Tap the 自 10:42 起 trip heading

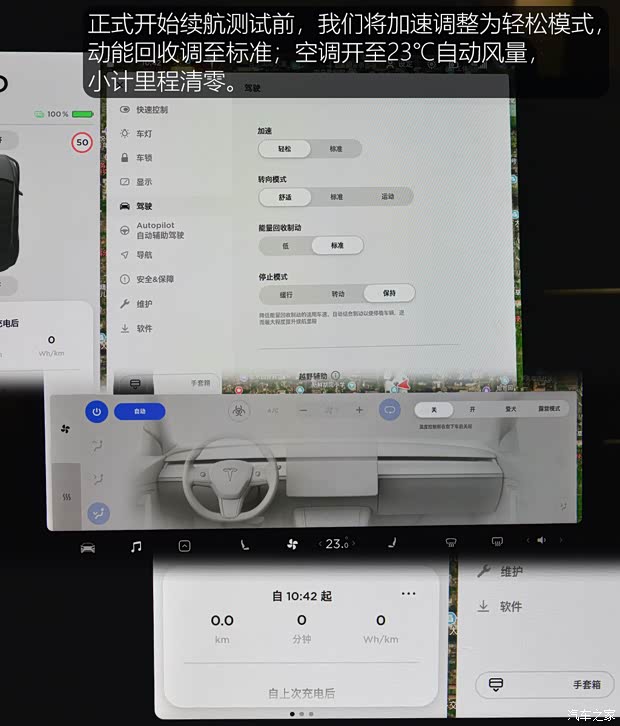[x=302, y=596]
